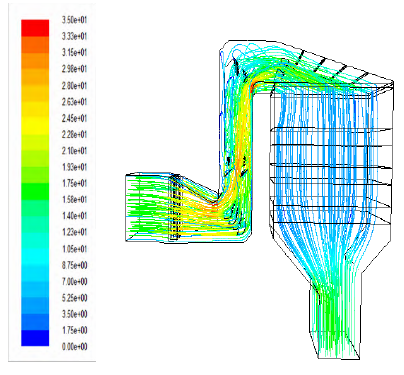Click the pure green legend band near 1.75e+01

pyautogui.click(x=35, y=191)
